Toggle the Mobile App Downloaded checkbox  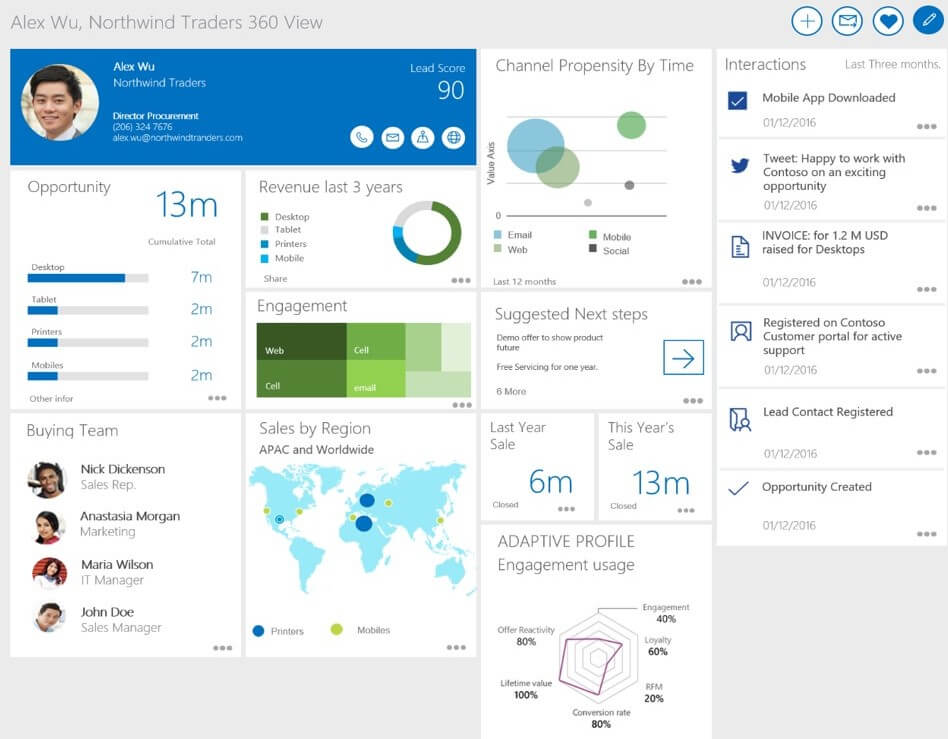click(738, 100)
